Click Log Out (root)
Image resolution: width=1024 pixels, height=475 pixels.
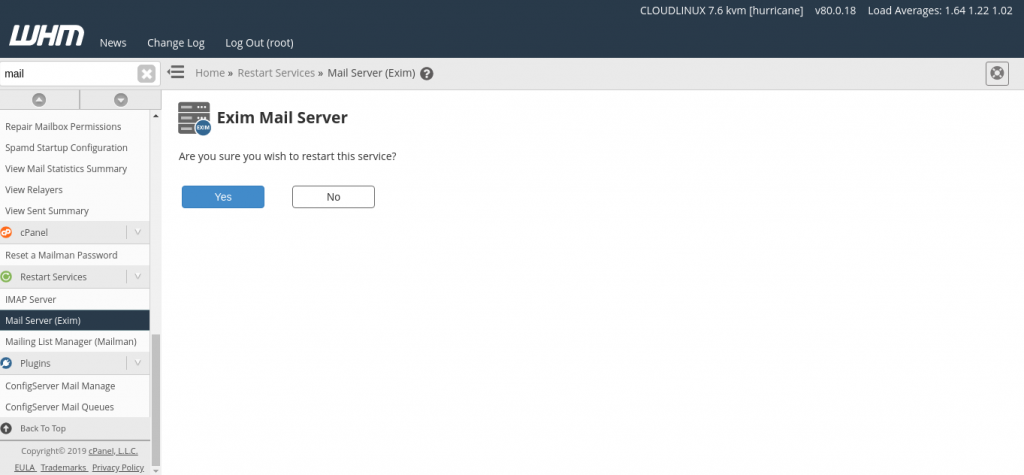pyautogui.click(x=259, y=42)
